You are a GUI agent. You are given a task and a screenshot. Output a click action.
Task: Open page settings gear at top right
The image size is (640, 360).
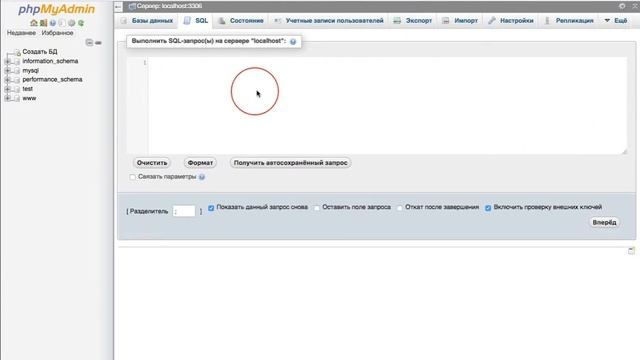(x=622, y=6)
